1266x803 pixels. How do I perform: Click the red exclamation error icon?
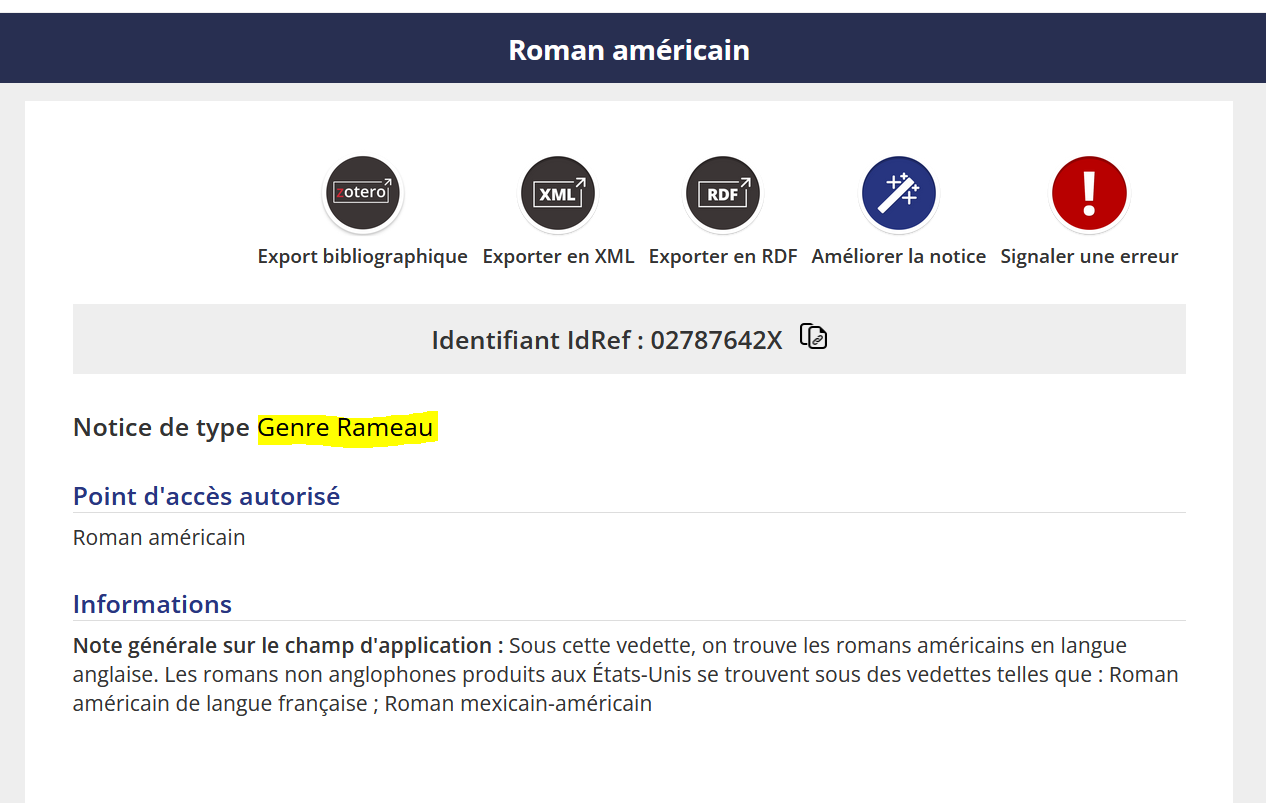click(x=1089, y=194)
